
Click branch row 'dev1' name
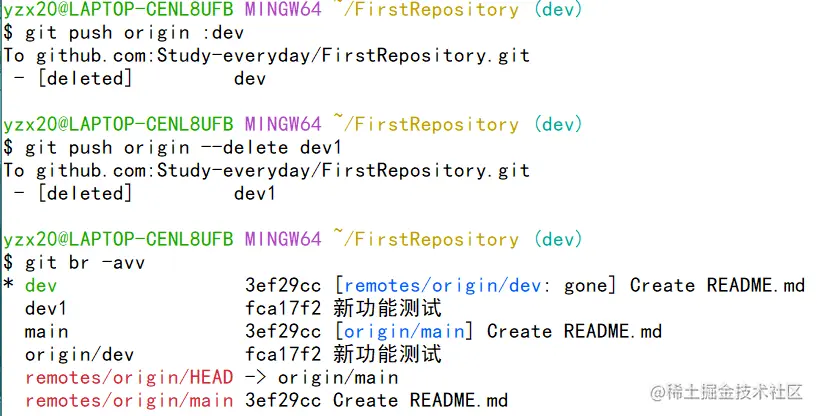(46, 309)
